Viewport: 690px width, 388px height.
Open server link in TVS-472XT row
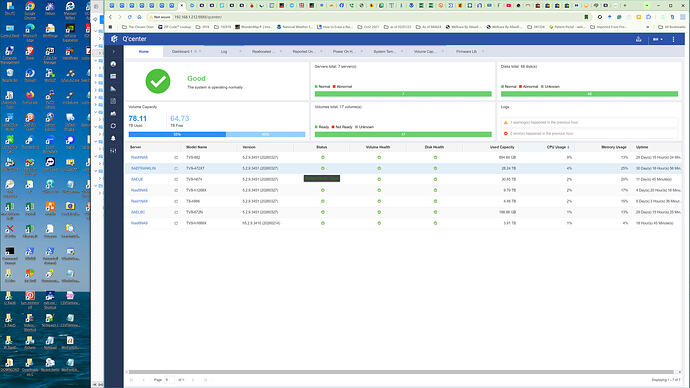143,168
